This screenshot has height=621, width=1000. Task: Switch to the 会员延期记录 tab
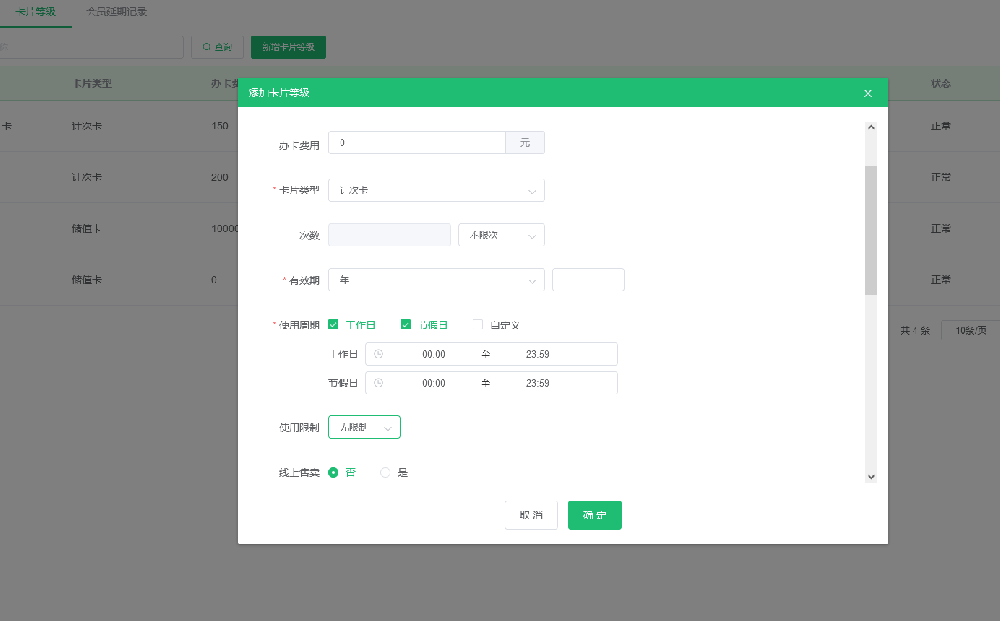[116, 12]
